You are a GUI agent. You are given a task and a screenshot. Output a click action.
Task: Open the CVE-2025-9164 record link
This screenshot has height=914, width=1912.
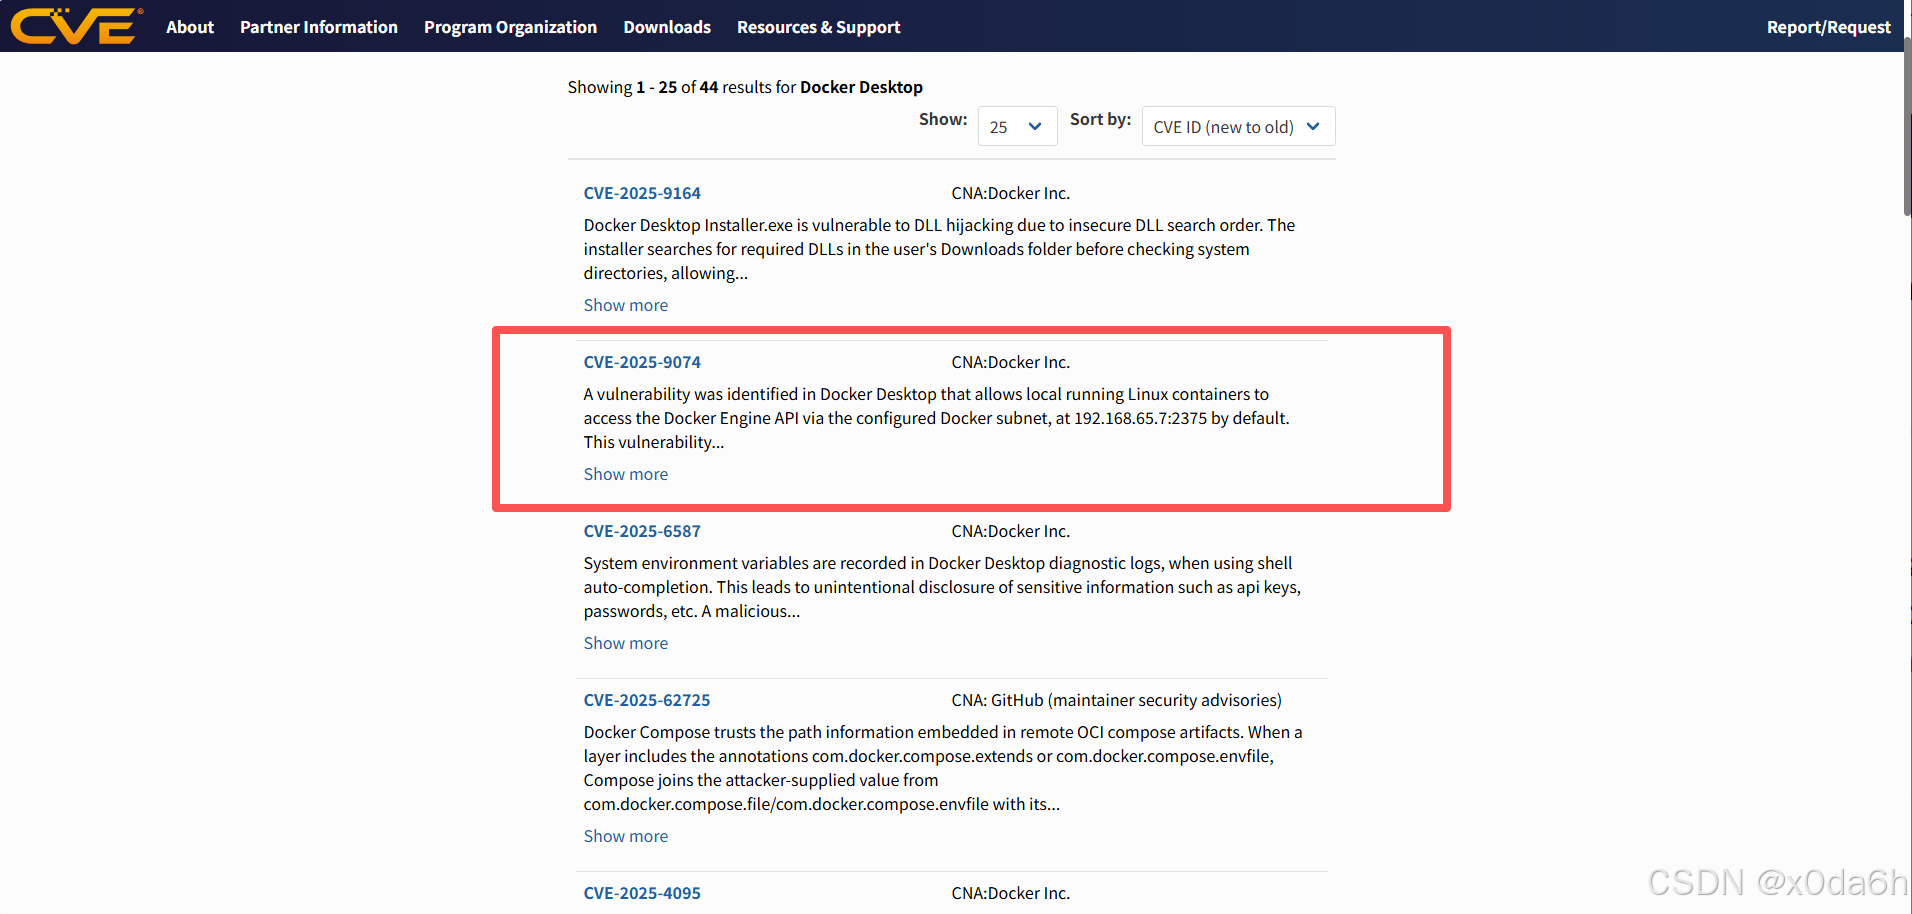[x=642, y=193]
